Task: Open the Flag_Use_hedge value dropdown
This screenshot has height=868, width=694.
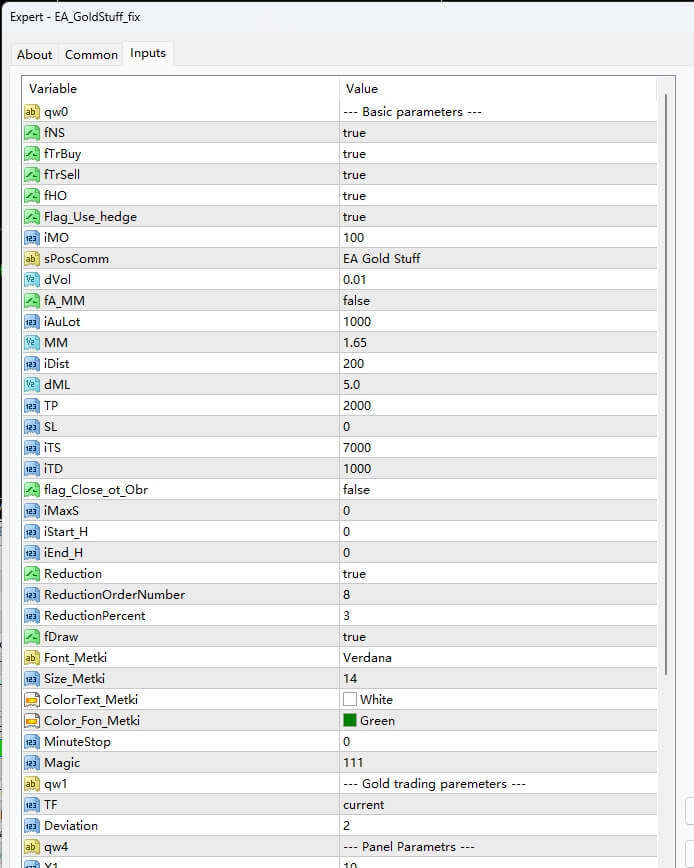Action: pos(498,217)
